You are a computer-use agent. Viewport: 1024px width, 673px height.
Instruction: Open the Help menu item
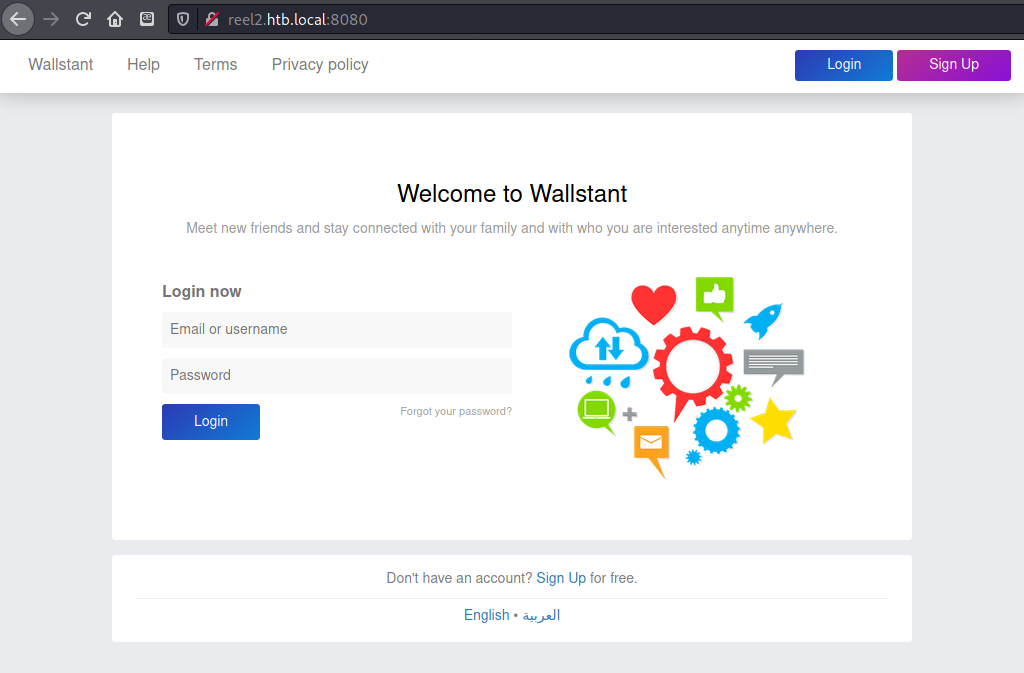pos(143,65)
